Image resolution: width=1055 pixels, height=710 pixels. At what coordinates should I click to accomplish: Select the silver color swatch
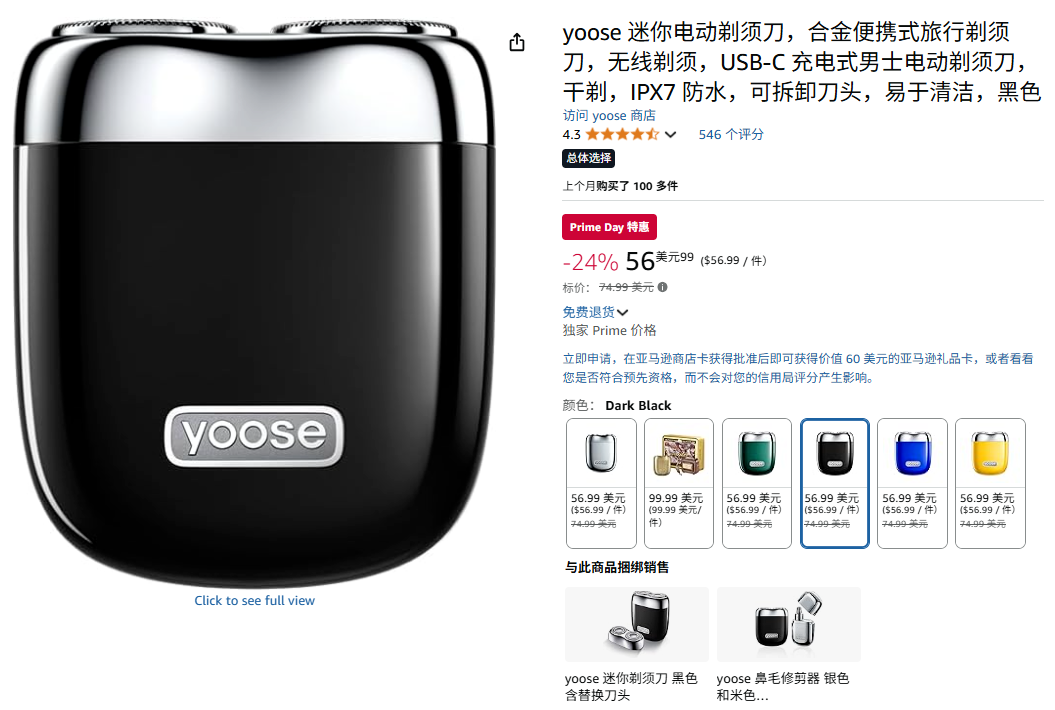click(x=602, y=483)
